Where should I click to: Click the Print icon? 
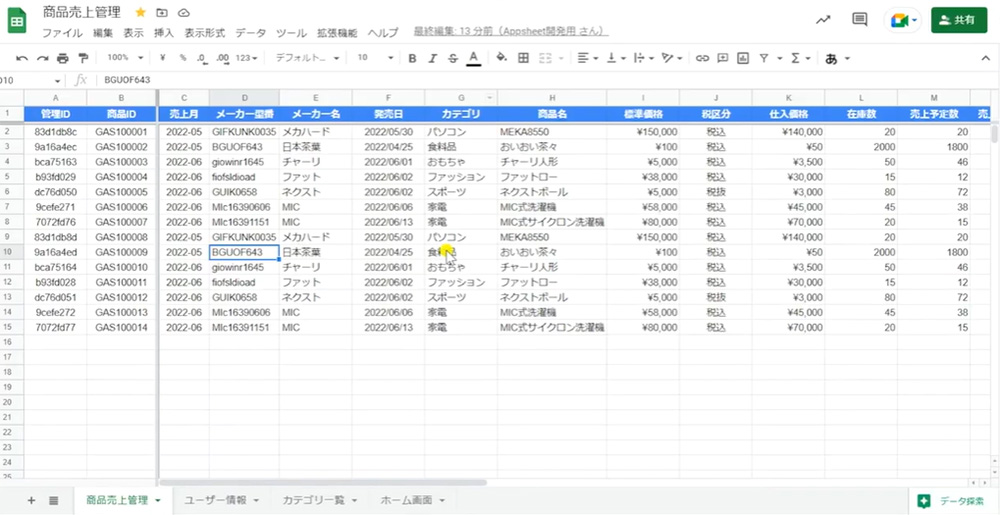click(62, 58)
